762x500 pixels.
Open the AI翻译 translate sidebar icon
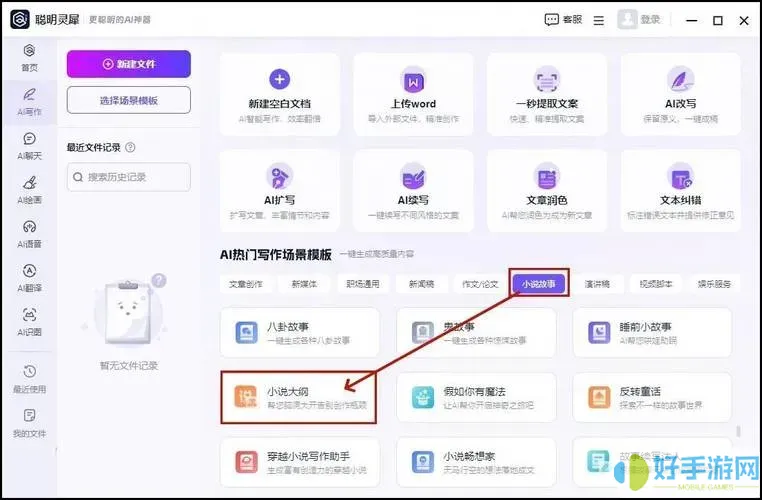click(x=29, y=271)
